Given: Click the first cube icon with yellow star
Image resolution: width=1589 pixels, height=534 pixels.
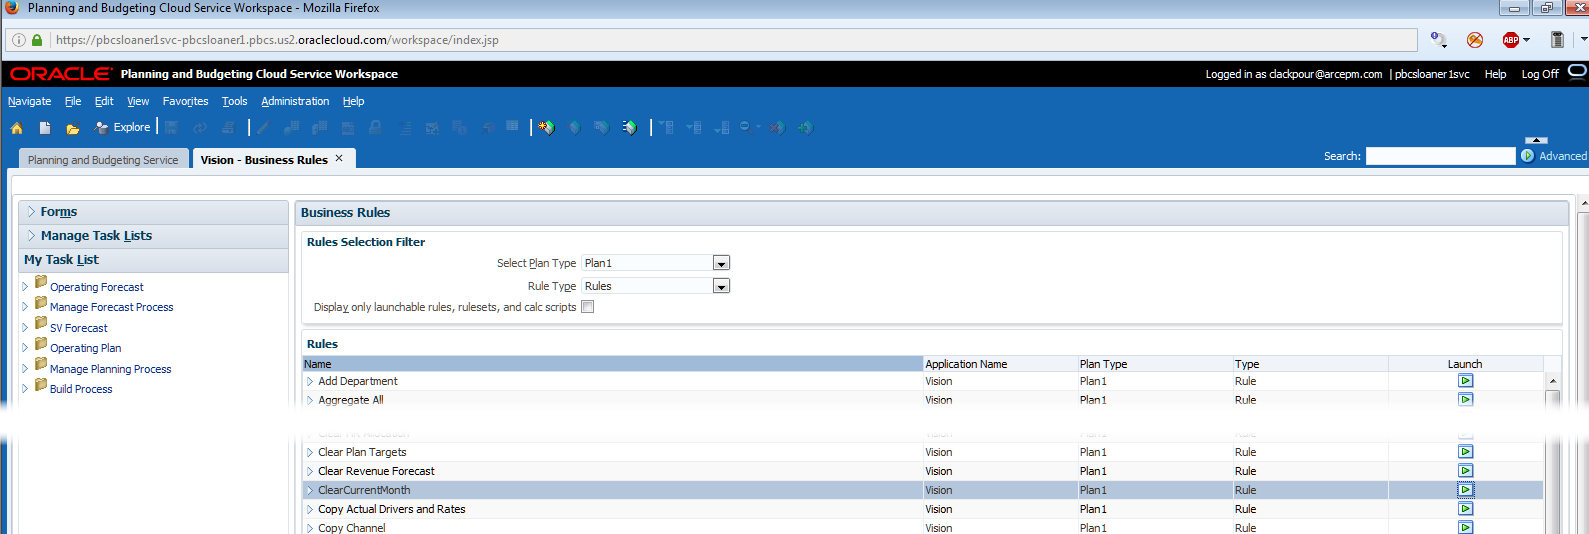Looking at the screenshot, I should point(547,127).
